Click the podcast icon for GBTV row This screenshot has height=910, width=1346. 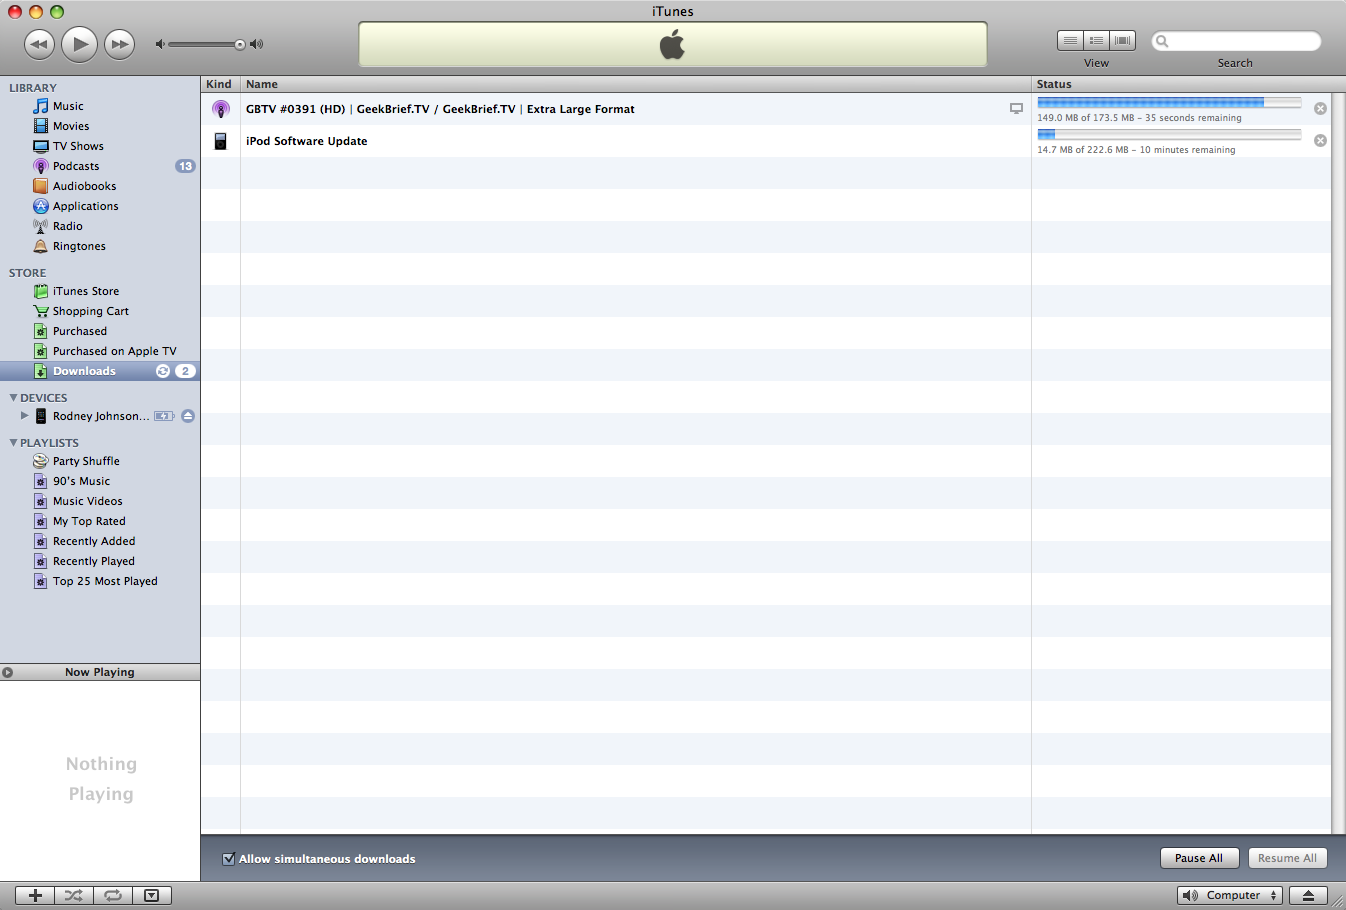pos(221,109)
